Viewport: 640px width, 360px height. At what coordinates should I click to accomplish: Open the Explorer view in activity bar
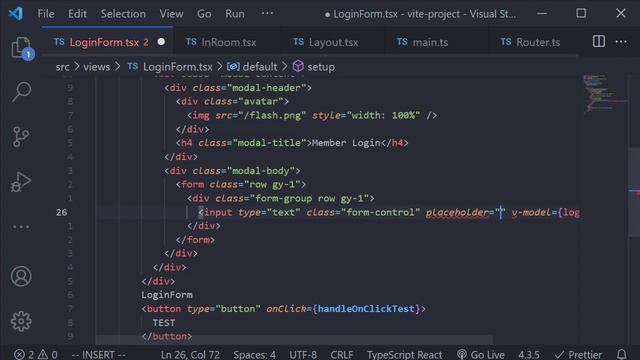tap(21, 48)
